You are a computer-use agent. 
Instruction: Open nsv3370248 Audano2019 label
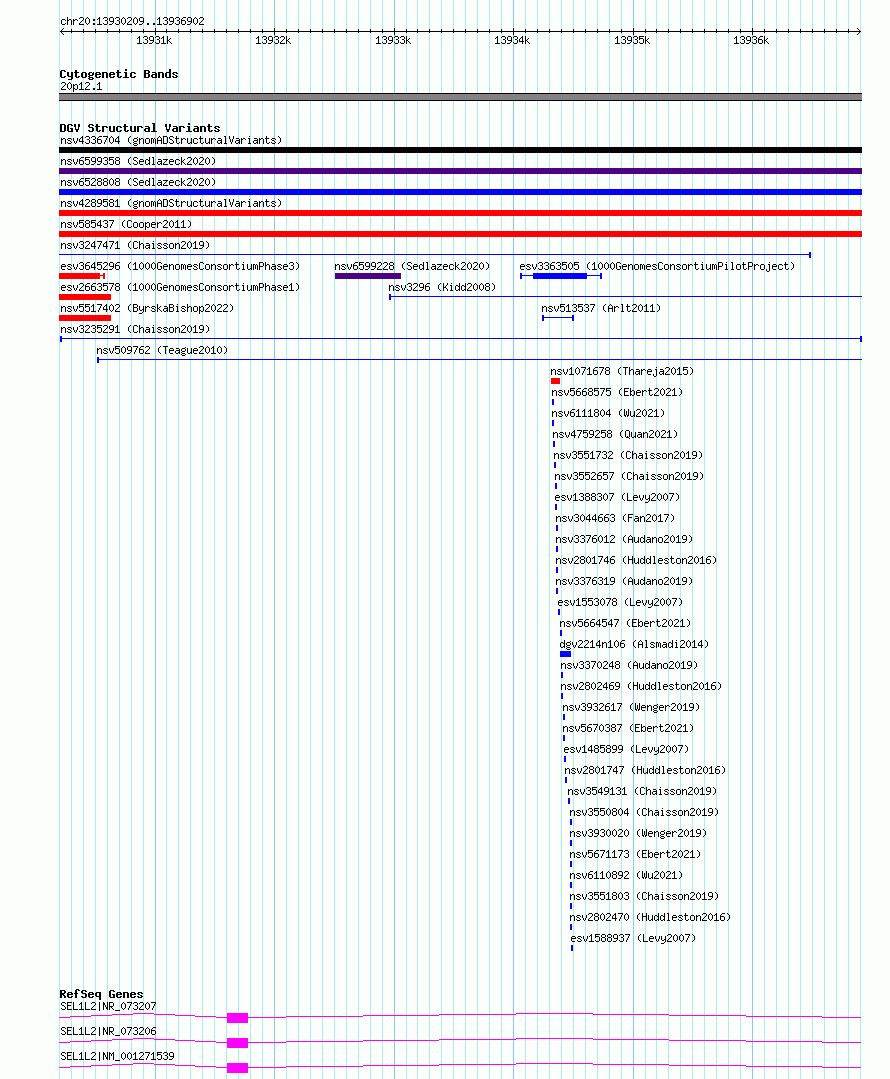(629, 665)
